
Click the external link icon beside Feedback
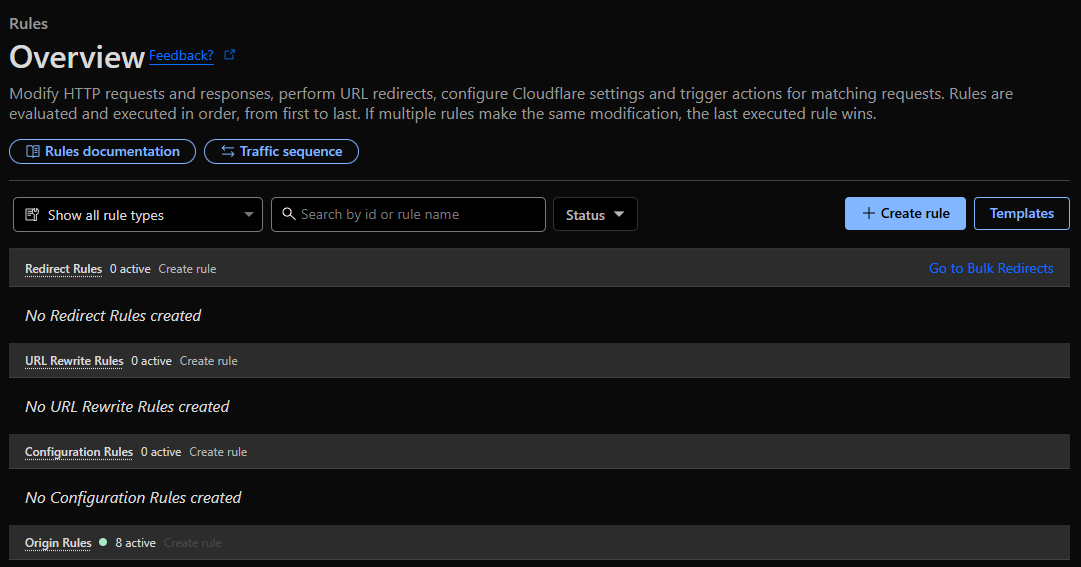point(230,55)
